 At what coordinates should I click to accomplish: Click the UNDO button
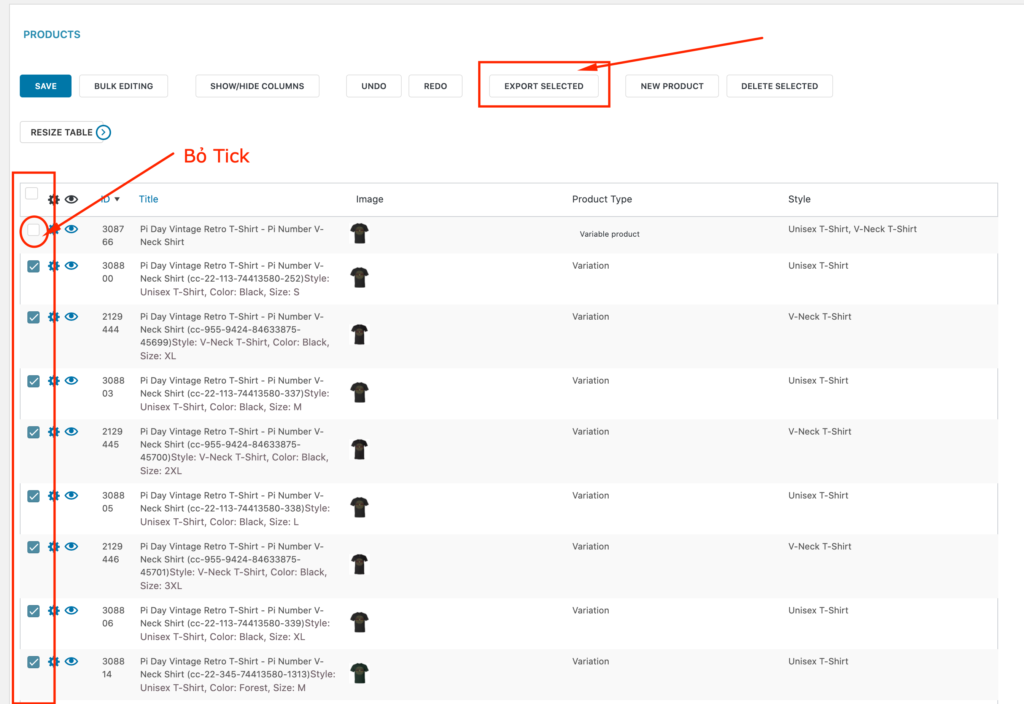coord(374,86)
